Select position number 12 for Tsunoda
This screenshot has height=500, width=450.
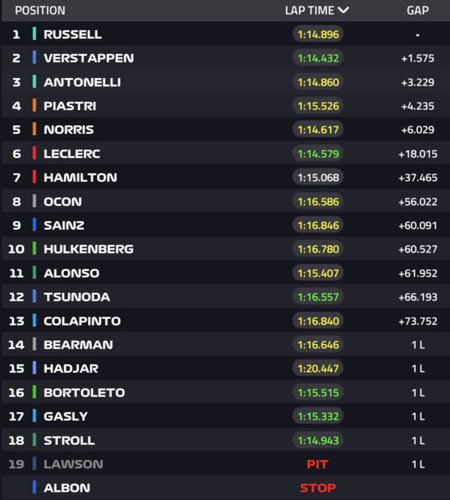pyautogui.click(x=16, y=297)
